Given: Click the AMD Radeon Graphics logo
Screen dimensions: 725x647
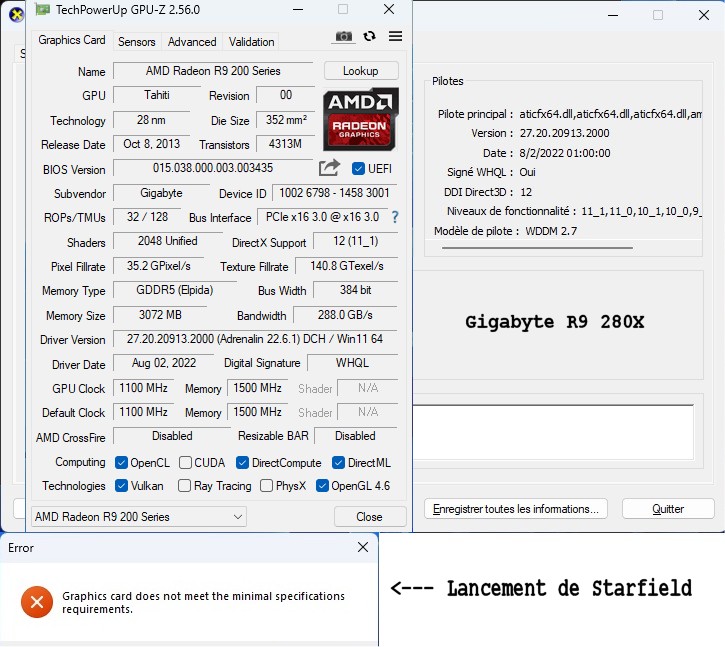Looking at the screenshot, I should pos(361,119).
